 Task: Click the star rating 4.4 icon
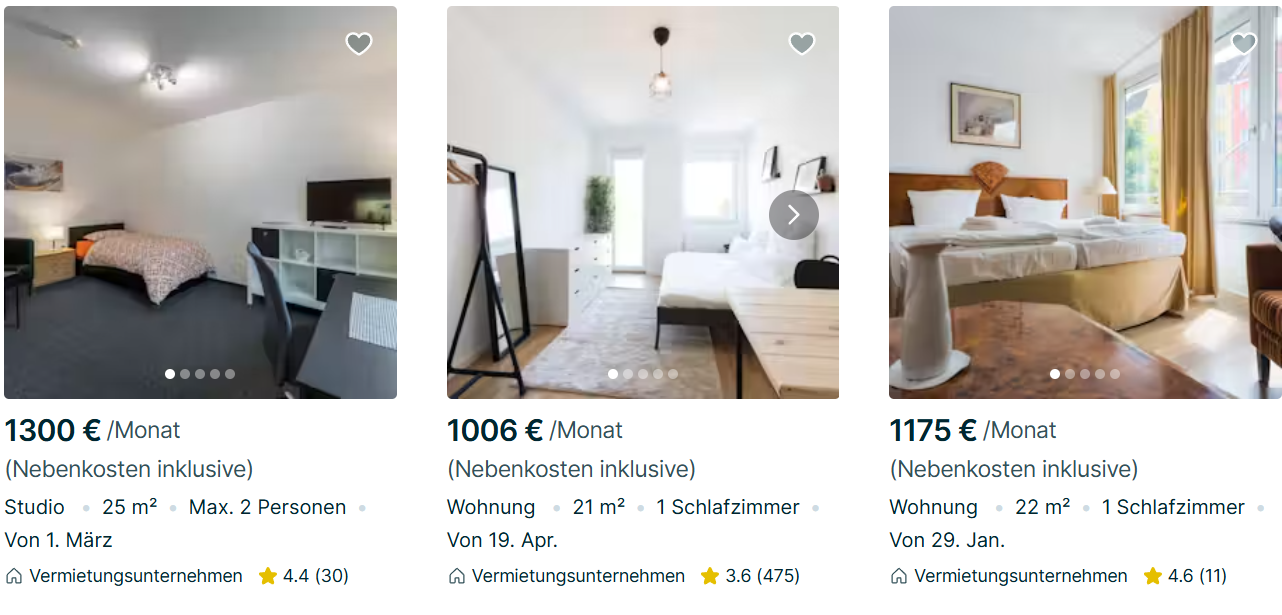click(x=267, y=576)
